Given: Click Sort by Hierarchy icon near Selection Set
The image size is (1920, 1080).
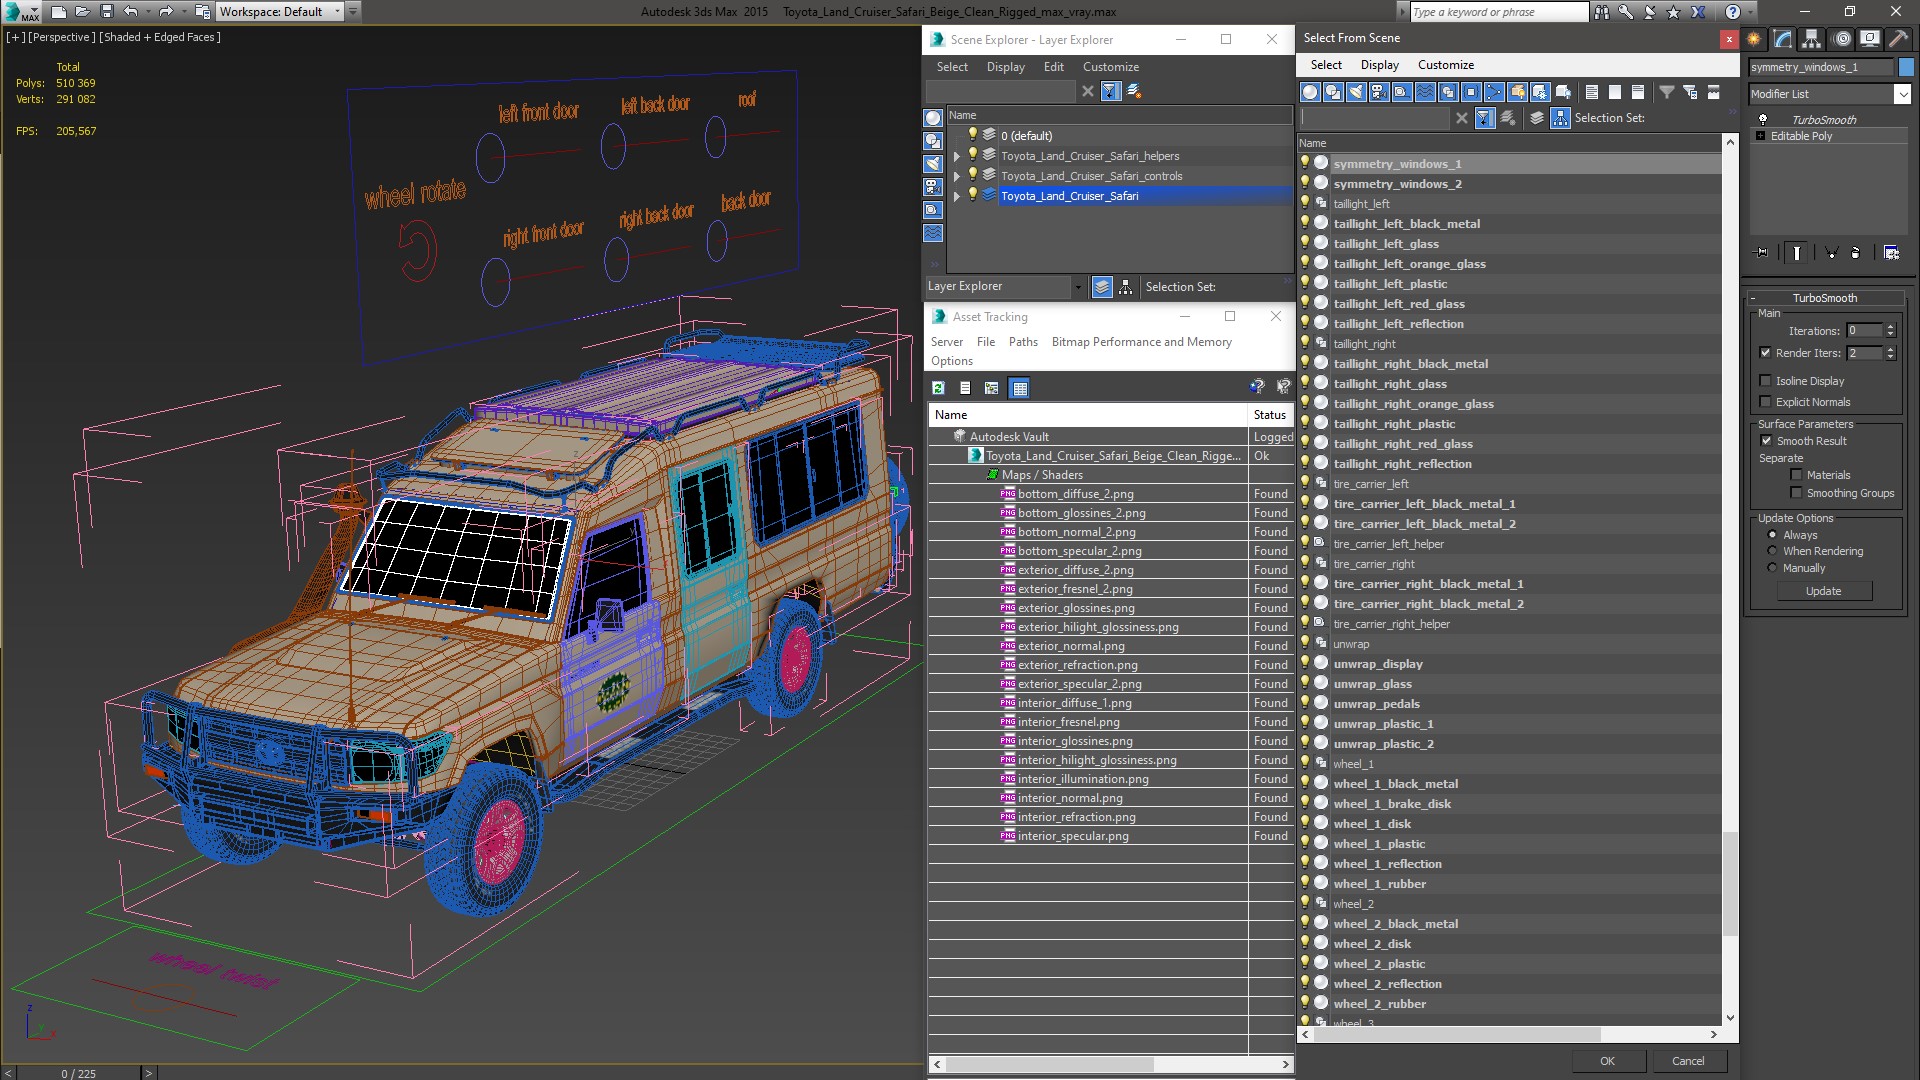Looking at the screenshot, I should (1560, 118).
